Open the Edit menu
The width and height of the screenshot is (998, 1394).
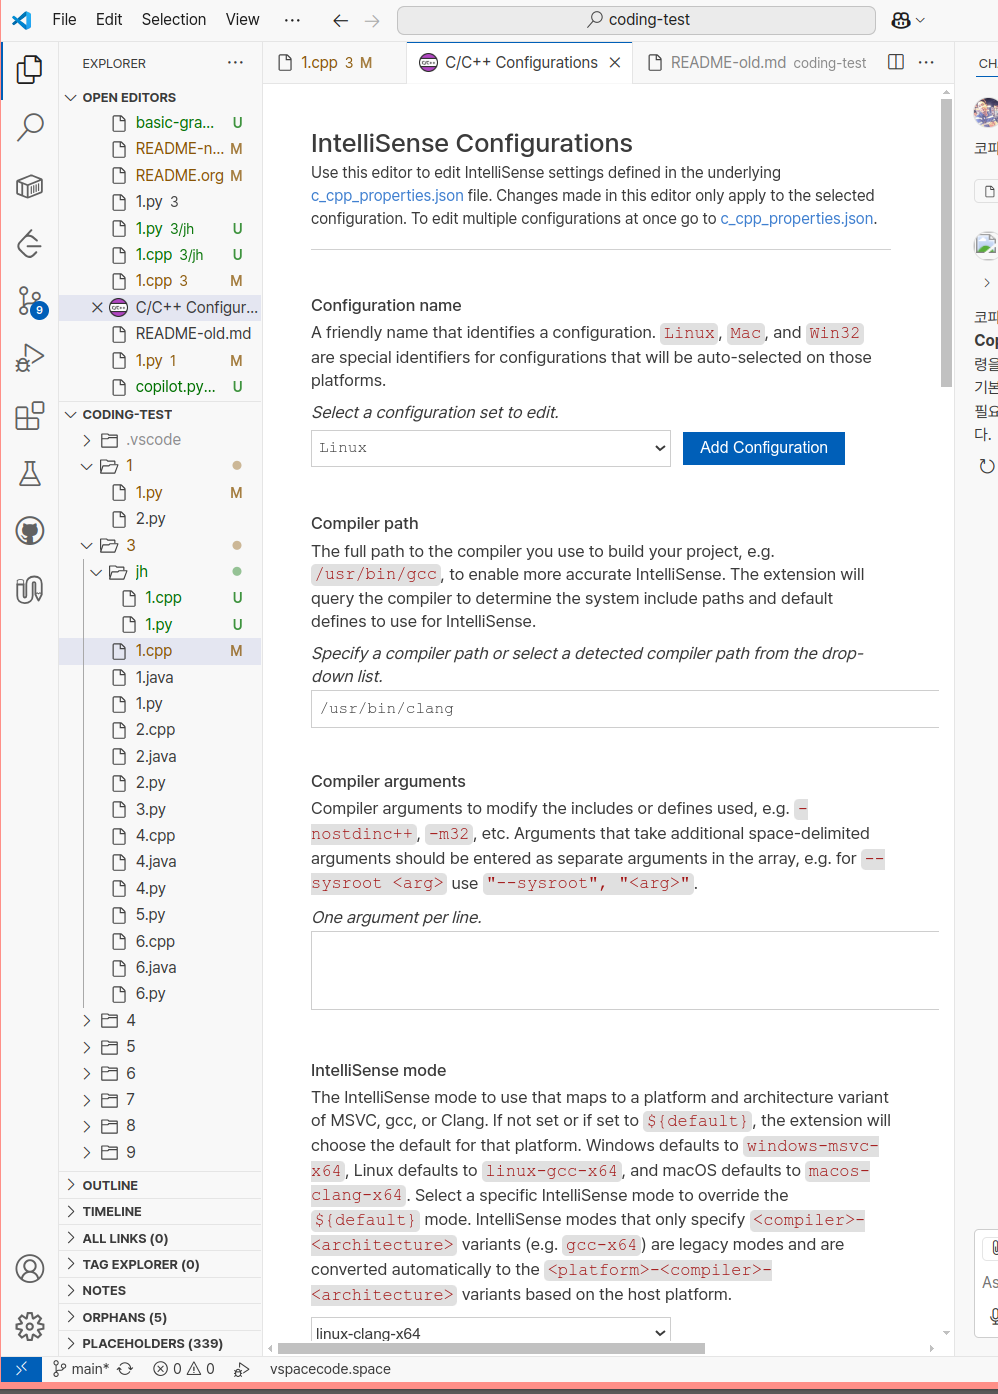(109, 20)
